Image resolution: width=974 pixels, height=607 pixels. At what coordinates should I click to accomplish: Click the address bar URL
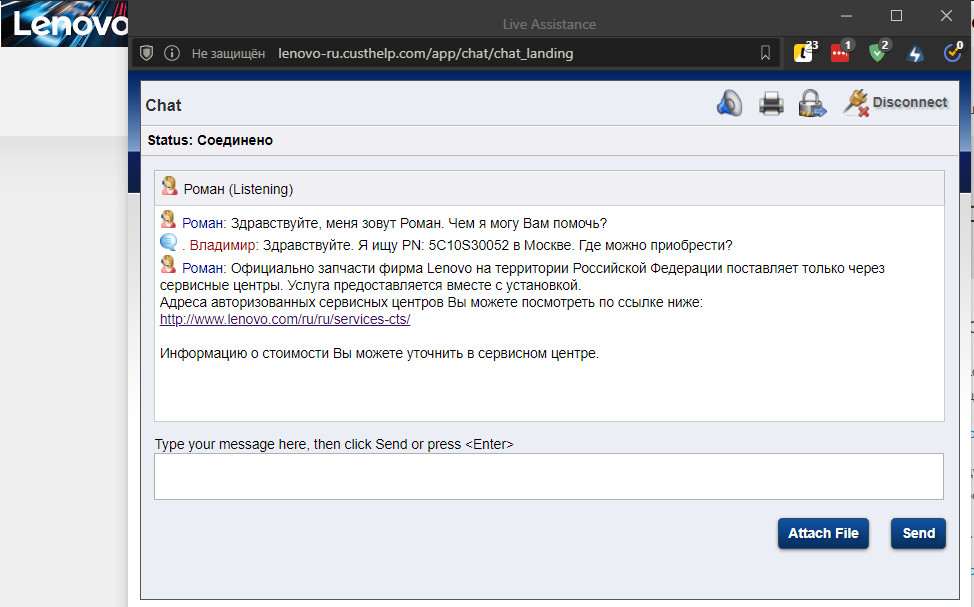tap(425, 53)
